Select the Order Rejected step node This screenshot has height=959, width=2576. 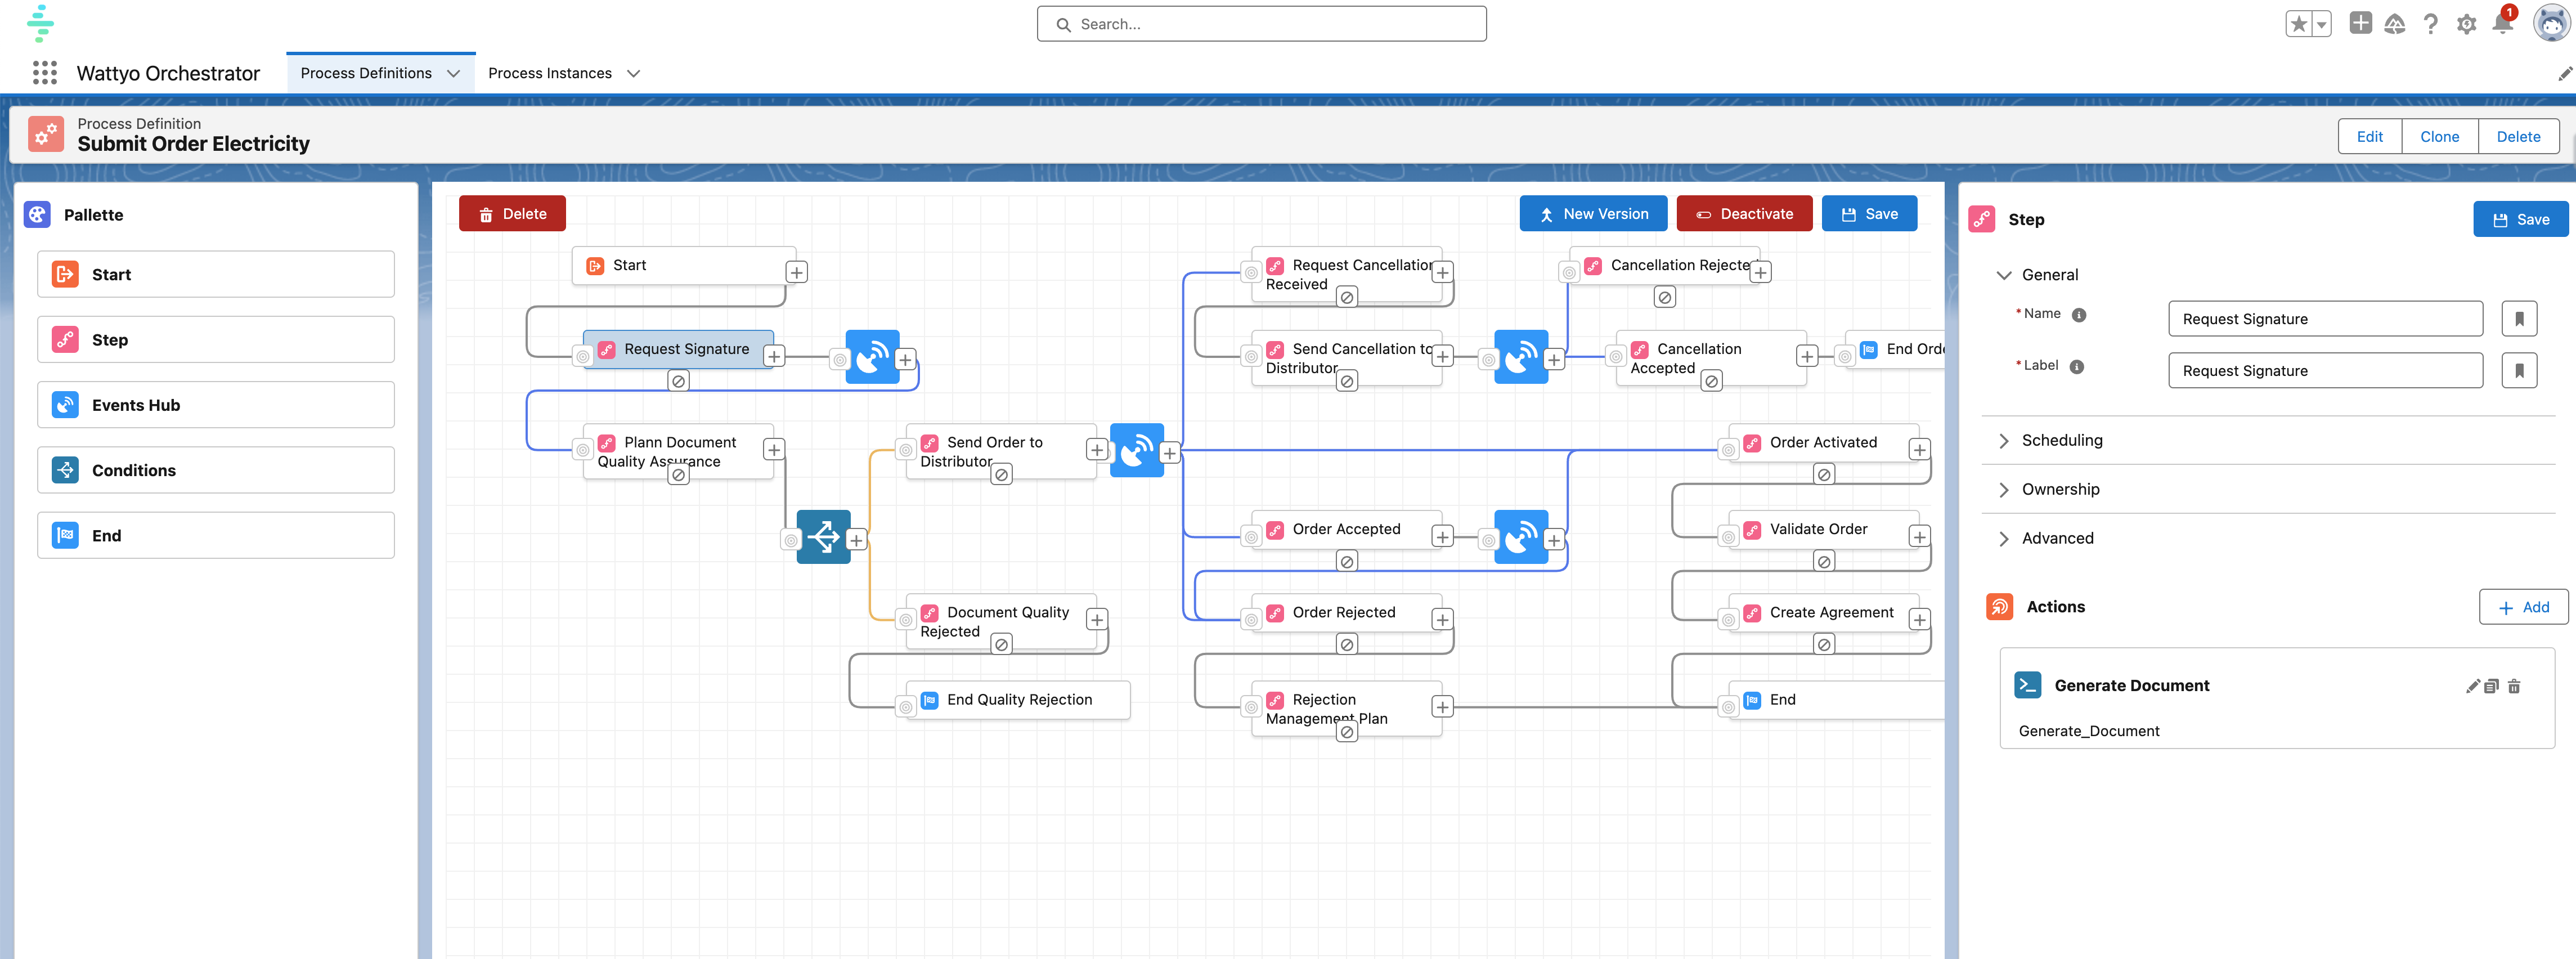click(x=1346, y=613)
